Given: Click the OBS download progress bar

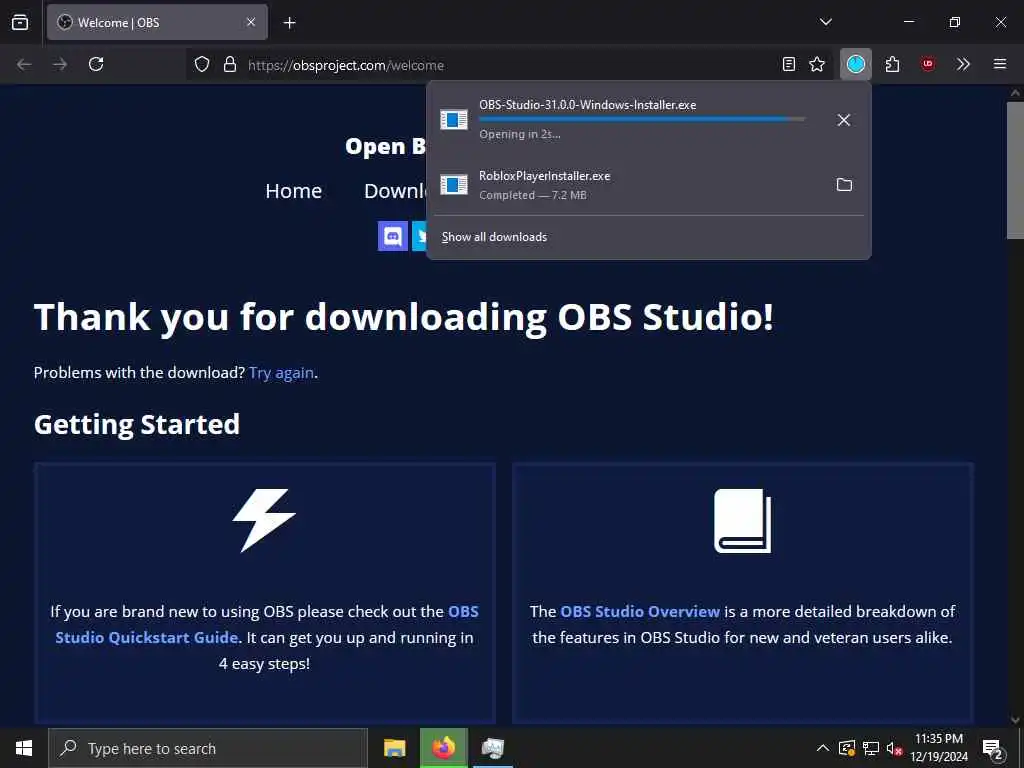Looking at the screenshot, I should tap(642, 119).
